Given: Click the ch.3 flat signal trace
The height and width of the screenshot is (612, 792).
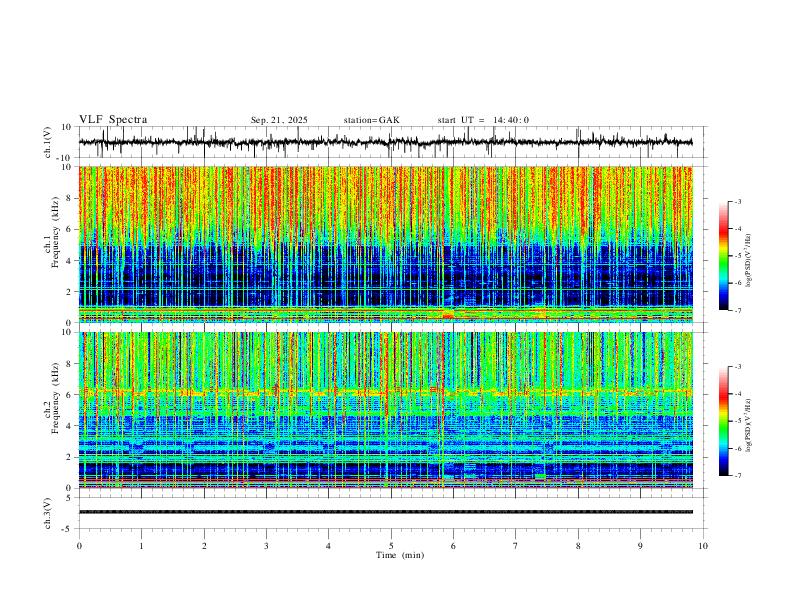Looking at the screenshot, I should pyautogui.click(x=385, y=512).
